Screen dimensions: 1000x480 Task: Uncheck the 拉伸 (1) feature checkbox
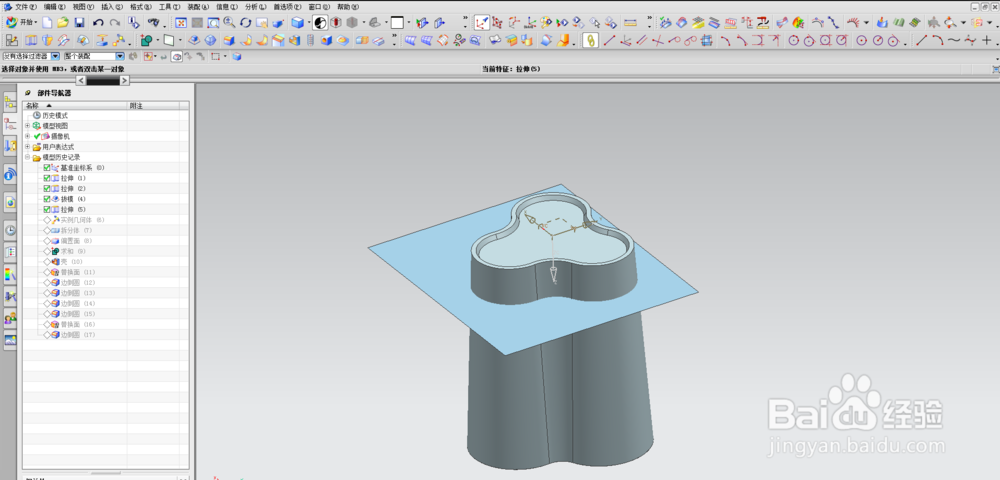pos(47,178)
